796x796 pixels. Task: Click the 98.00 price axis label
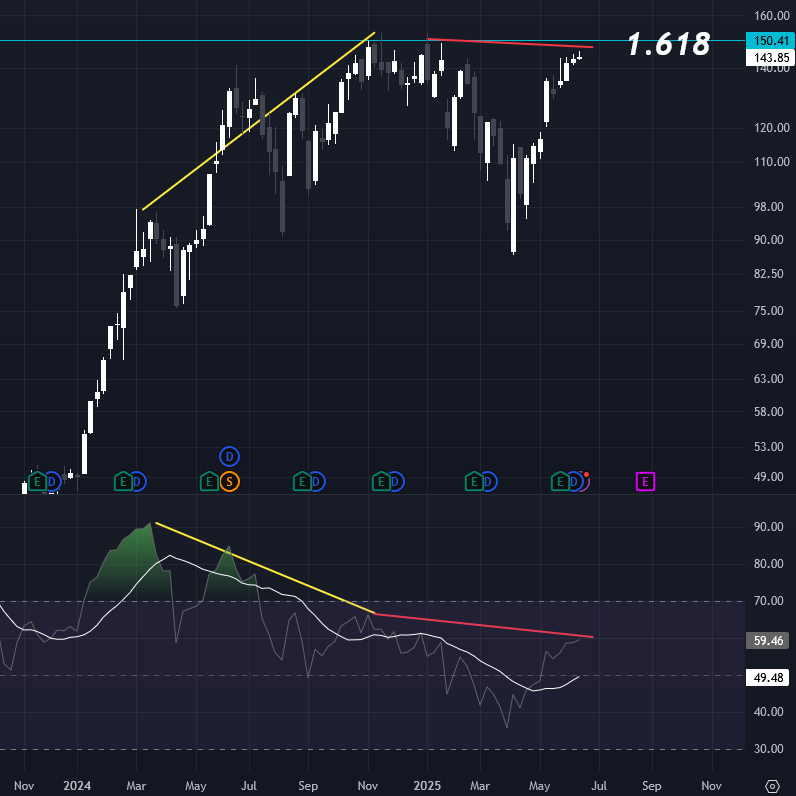769,207
